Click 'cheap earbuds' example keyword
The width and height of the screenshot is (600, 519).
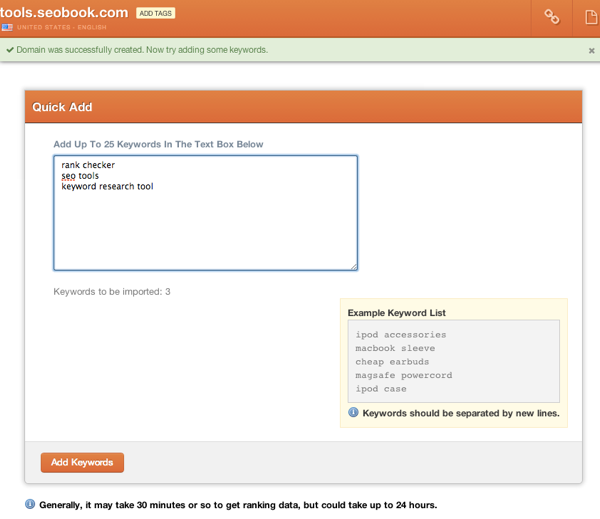[392, 362]
